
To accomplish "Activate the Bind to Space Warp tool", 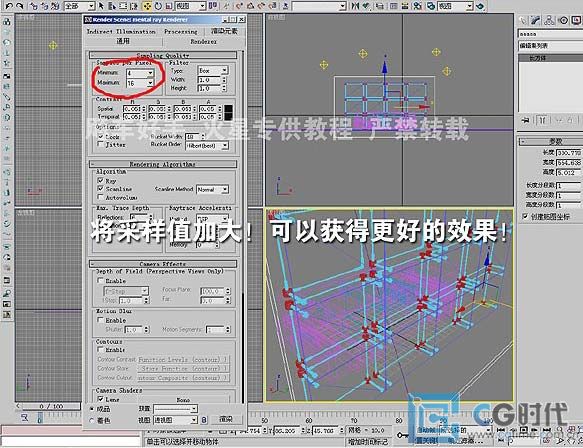I will click(55, 6).
